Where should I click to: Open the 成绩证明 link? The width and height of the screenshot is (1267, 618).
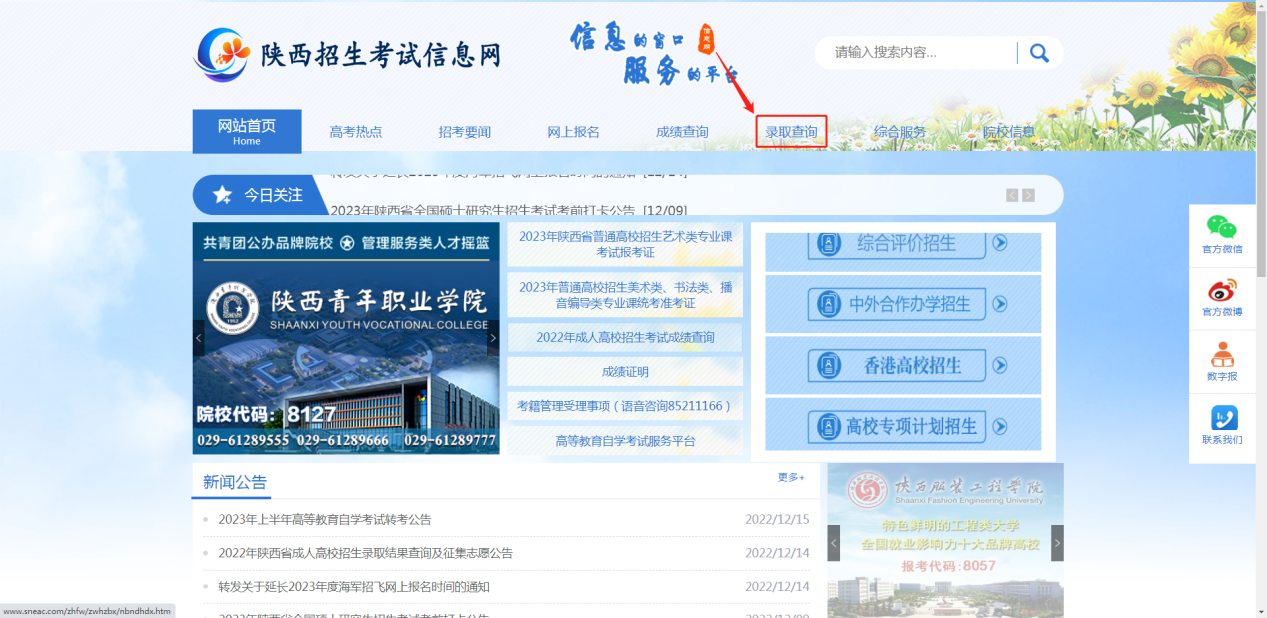625,372
